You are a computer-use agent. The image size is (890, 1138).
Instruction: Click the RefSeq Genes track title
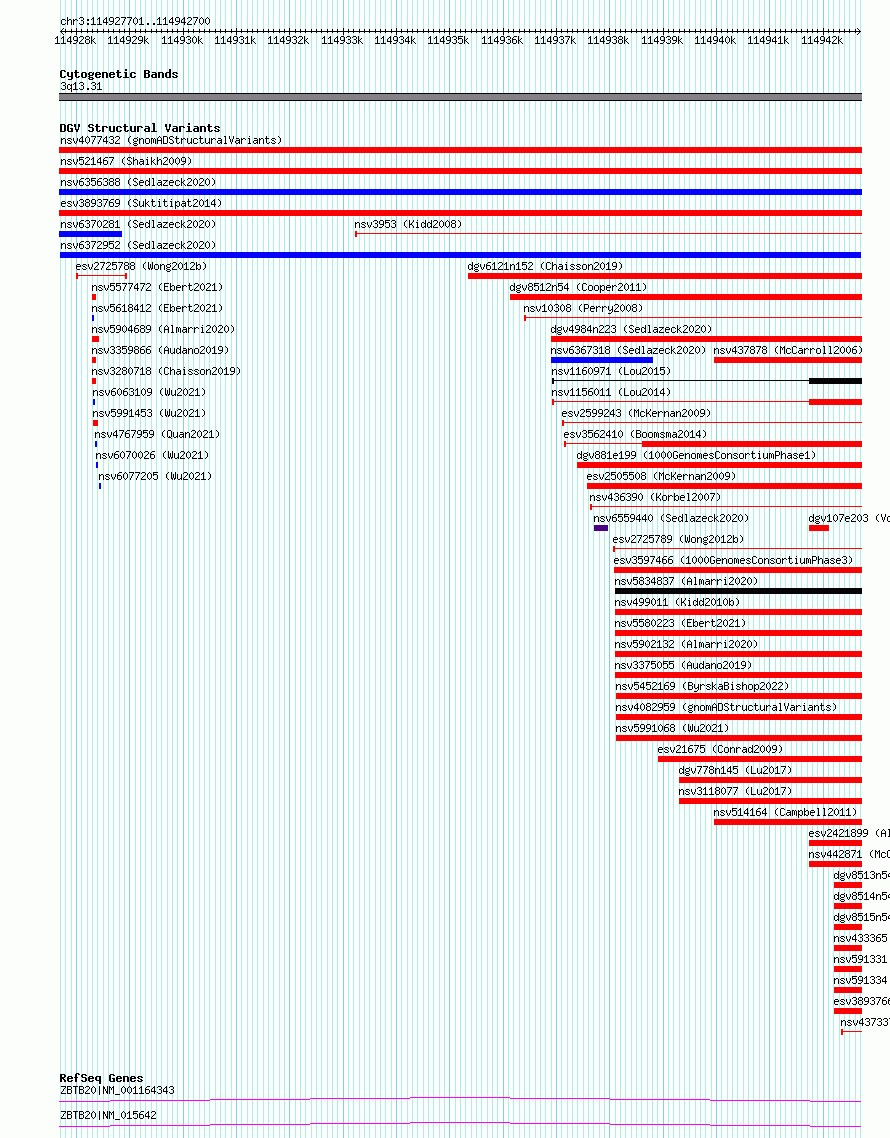[101, 1078]
